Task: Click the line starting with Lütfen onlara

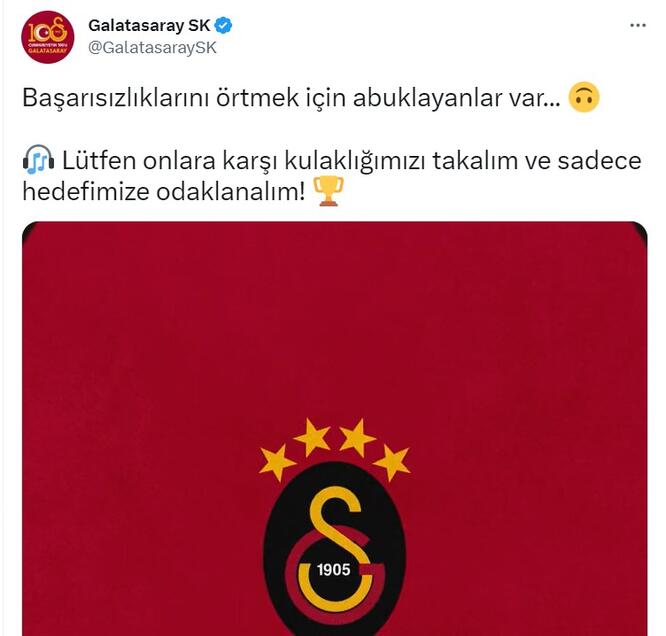Action: (352, 161)
